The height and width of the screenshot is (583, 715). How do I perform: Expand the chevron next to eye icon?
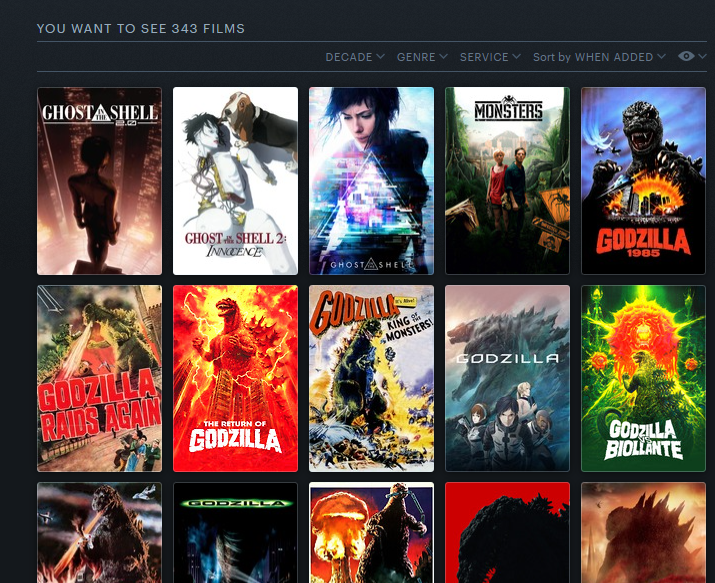point(702,56)
